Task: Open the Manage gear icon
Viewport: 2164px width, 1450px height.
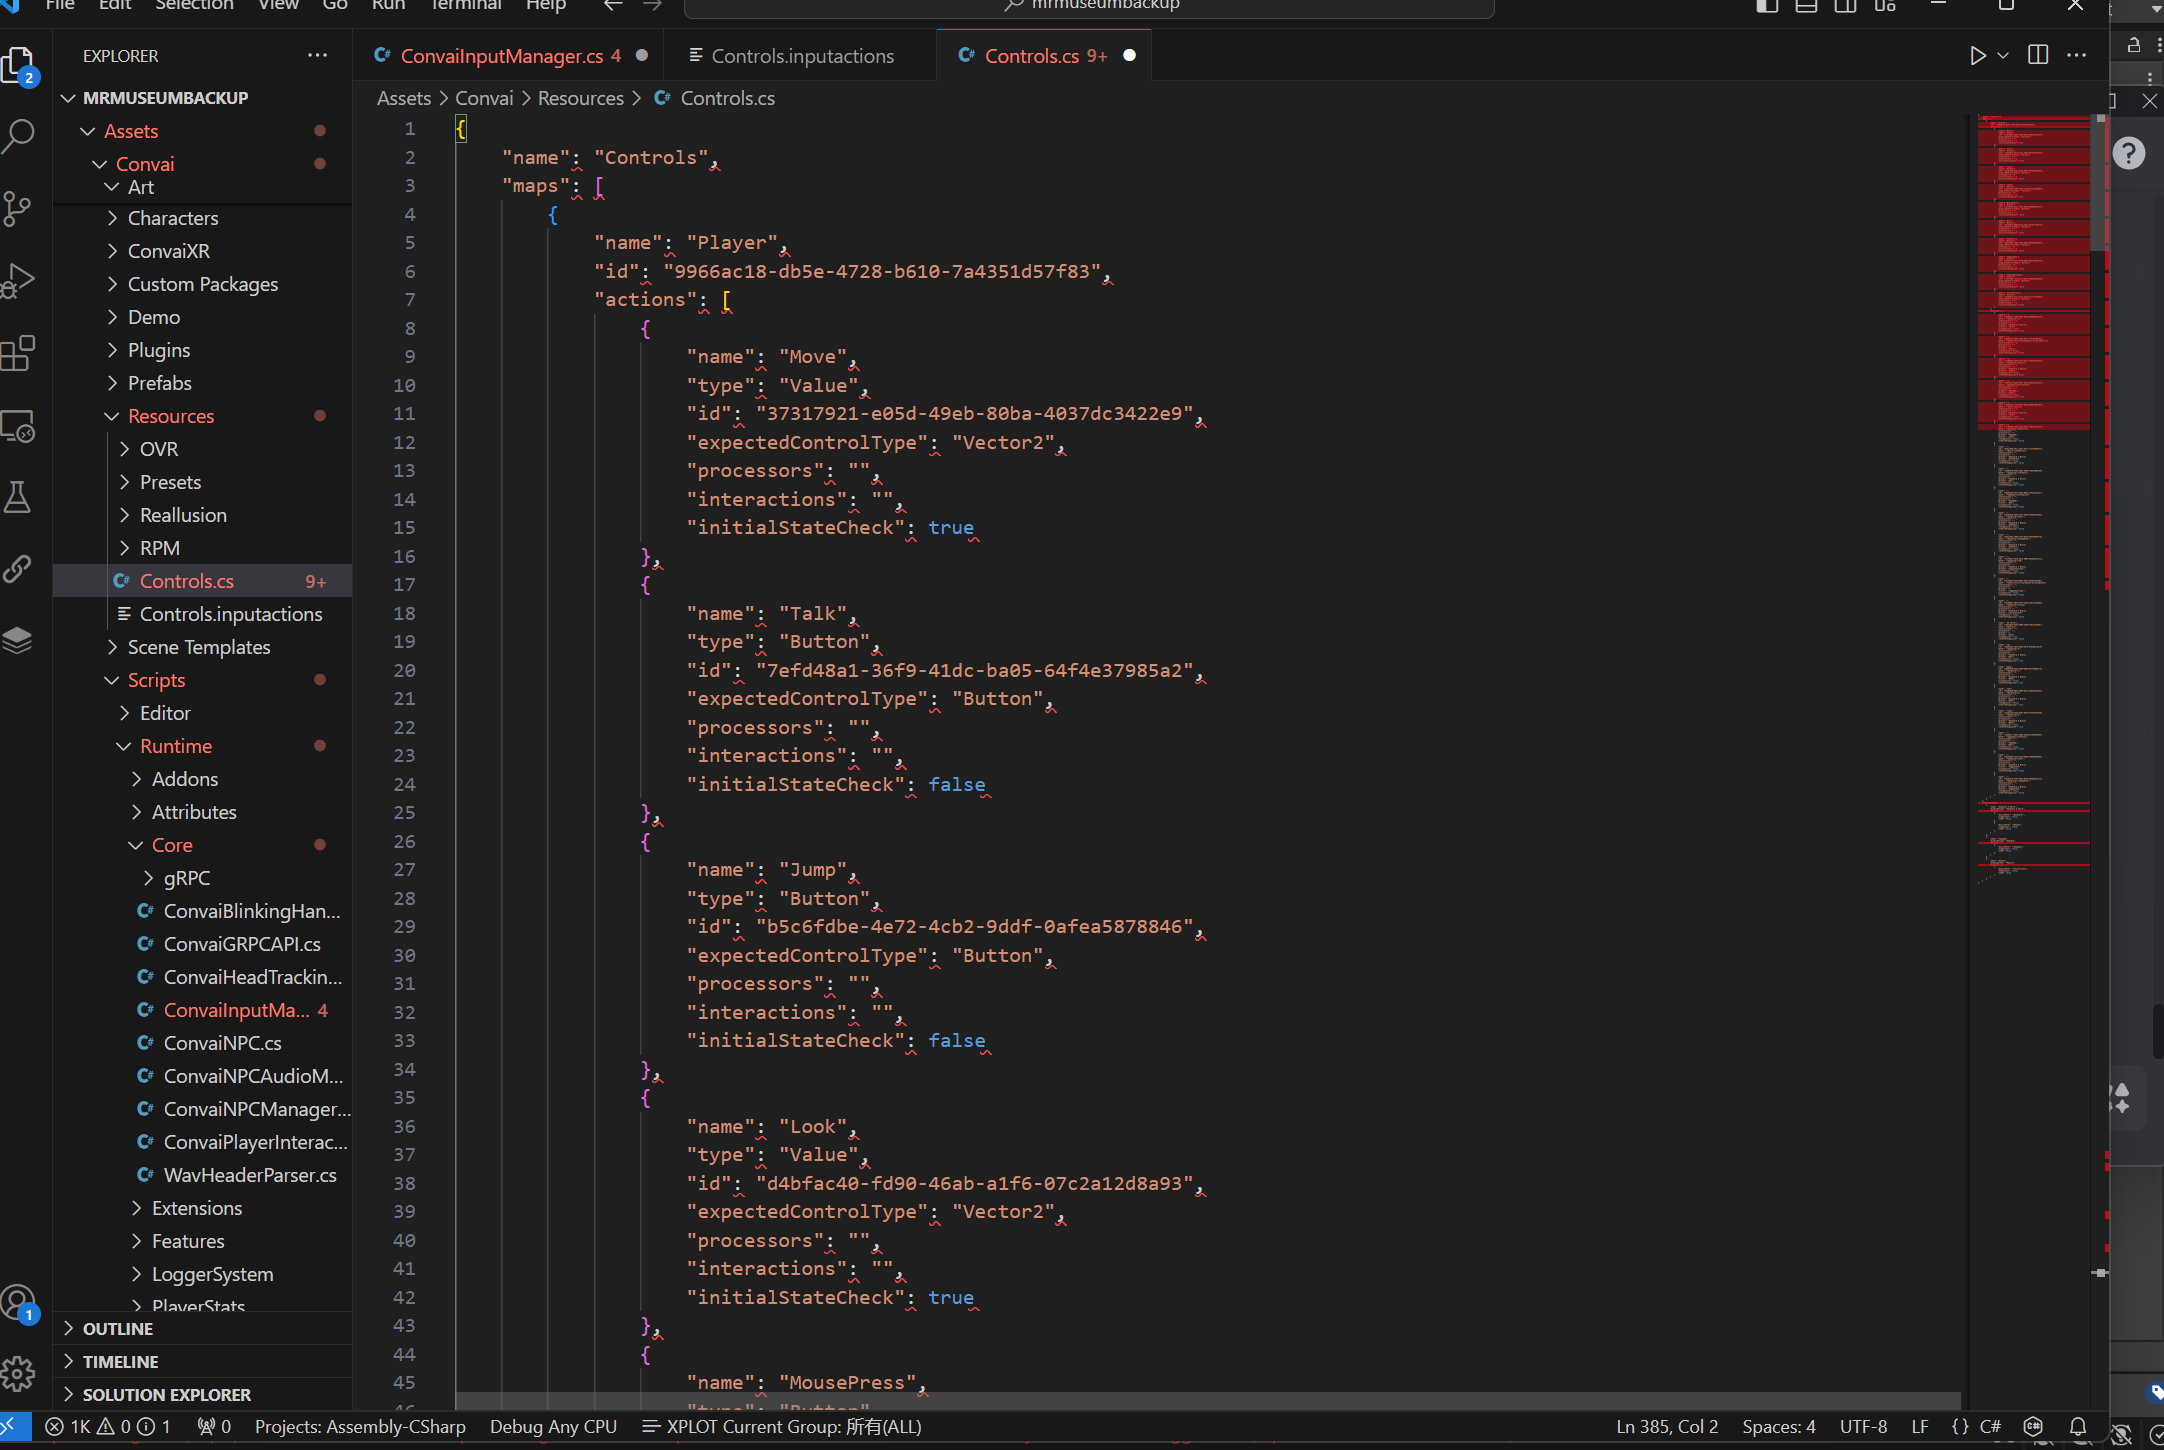Action: [19, 1375]
